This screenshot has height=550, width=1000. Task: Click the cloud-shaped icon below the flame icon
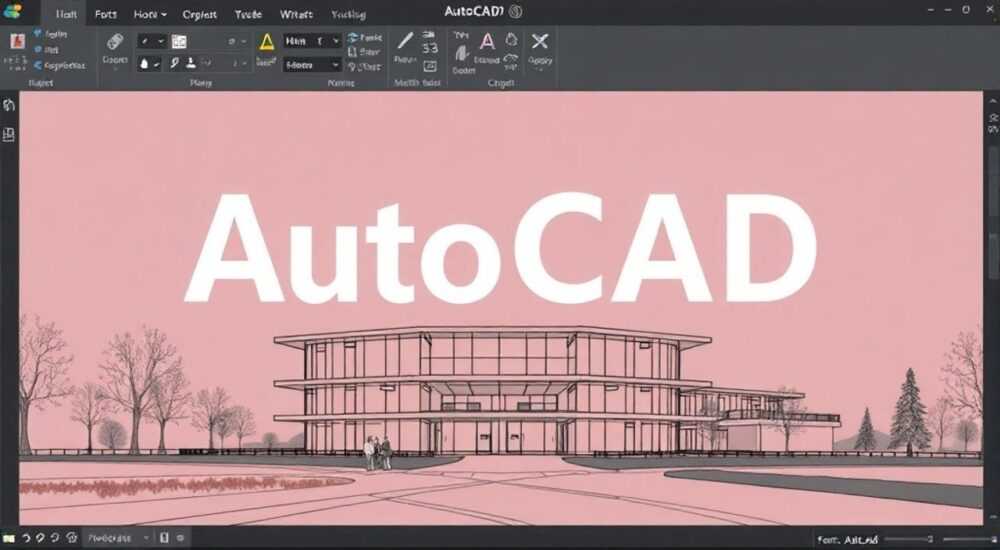pos(511,60)
